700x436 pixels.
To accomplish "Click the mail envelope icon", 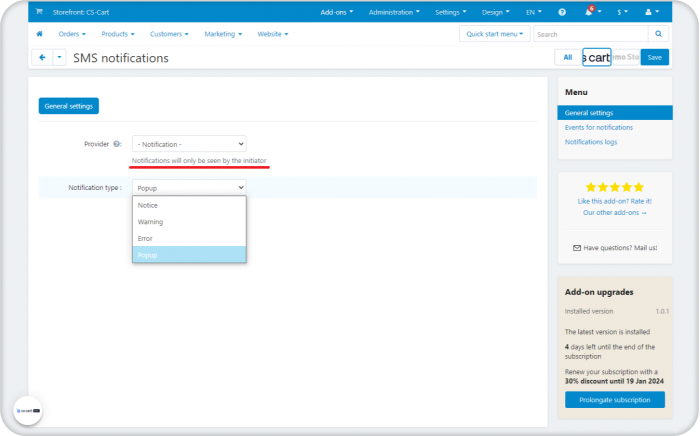I will [577, 248].
